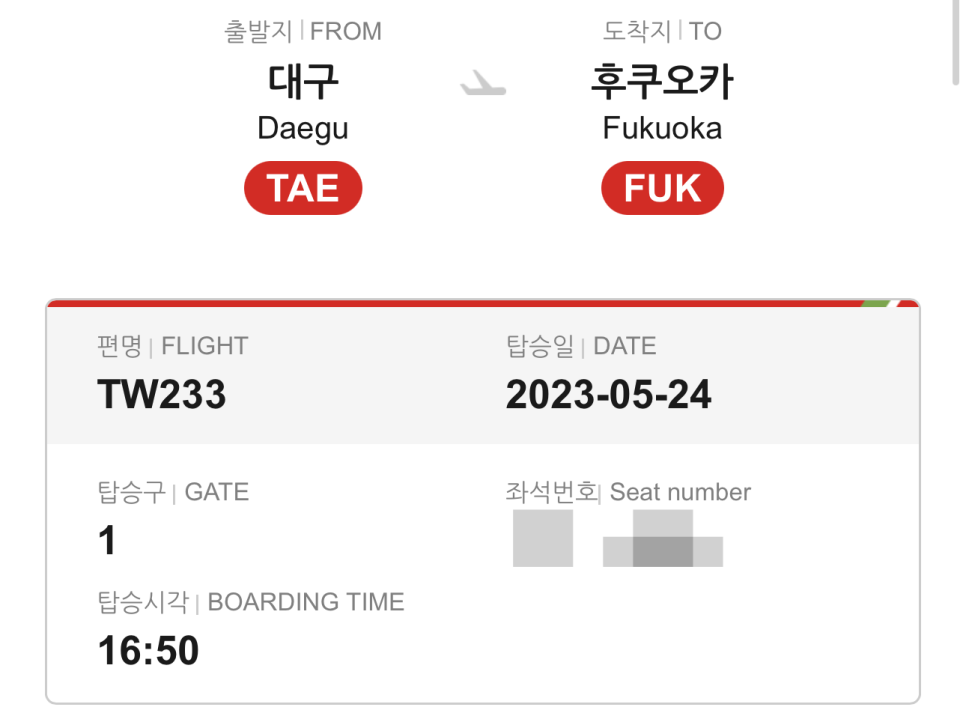Tap the red FUK airport badge
This screenshot has width=966, height=725.
pyautogui.click(x=662, y=188)
